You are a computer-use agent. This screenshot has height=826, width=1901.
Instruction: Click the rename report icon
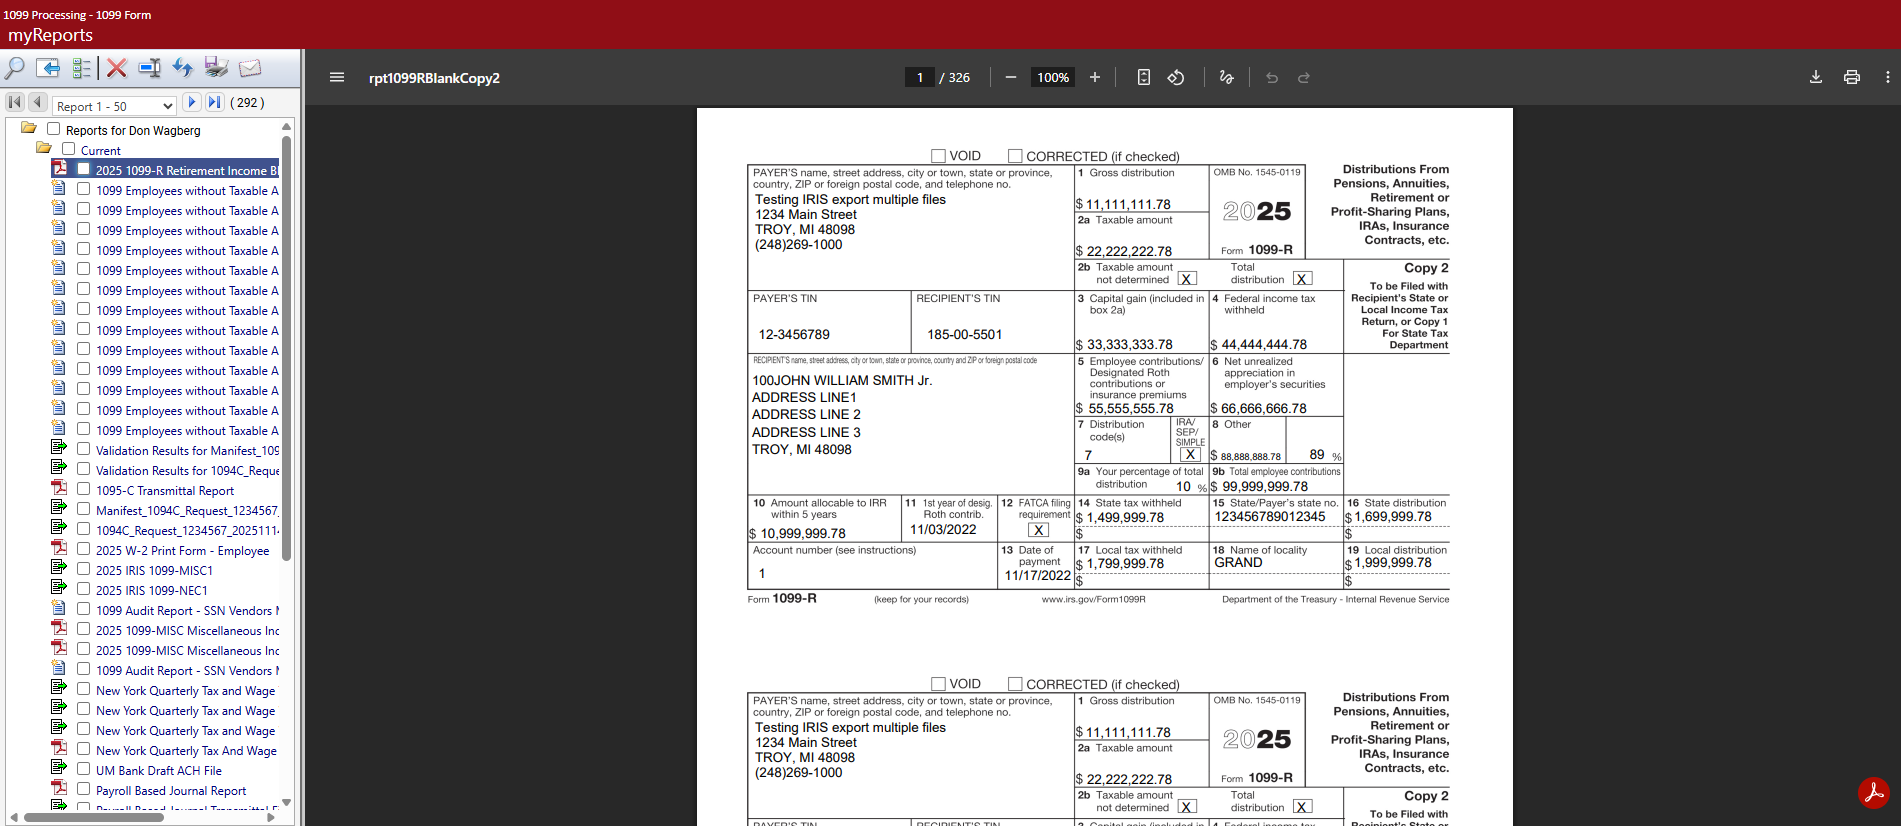pyautogui.click(x=149, y=68)
